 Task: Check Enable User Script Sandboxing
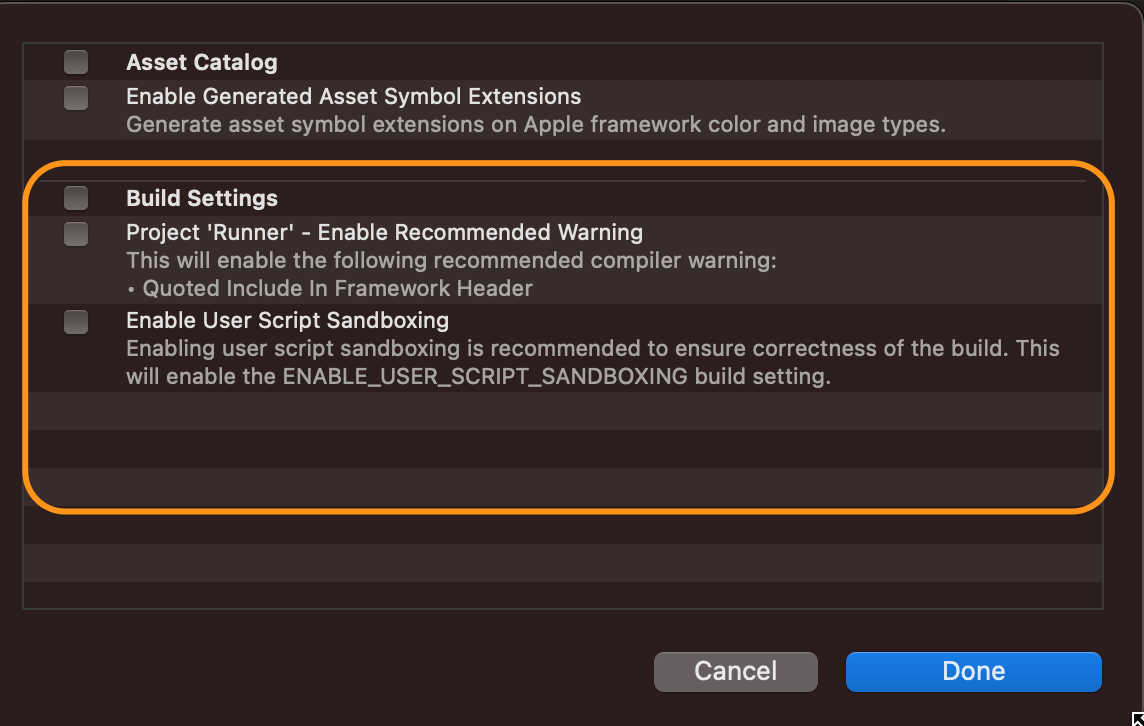75,321
